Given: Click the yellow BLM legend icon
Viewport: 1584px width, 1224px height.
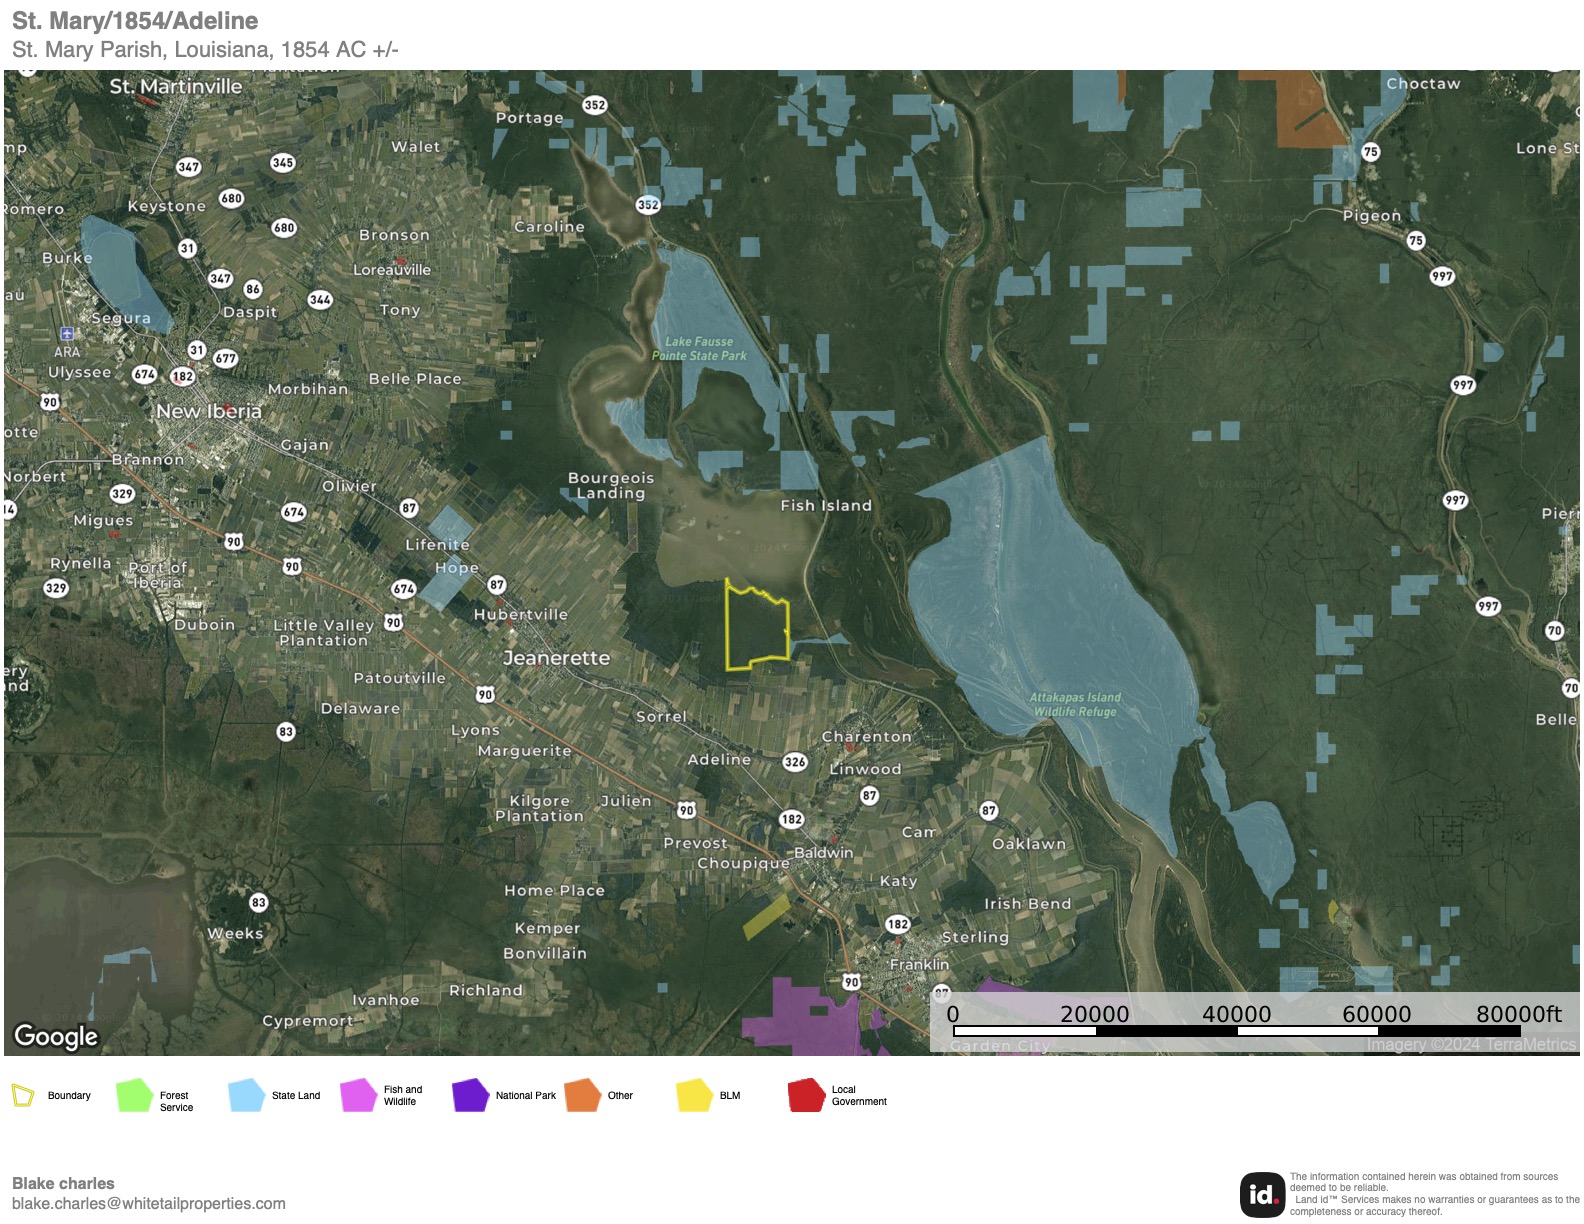Looking at the screenshot, I should click(693, 1096).
